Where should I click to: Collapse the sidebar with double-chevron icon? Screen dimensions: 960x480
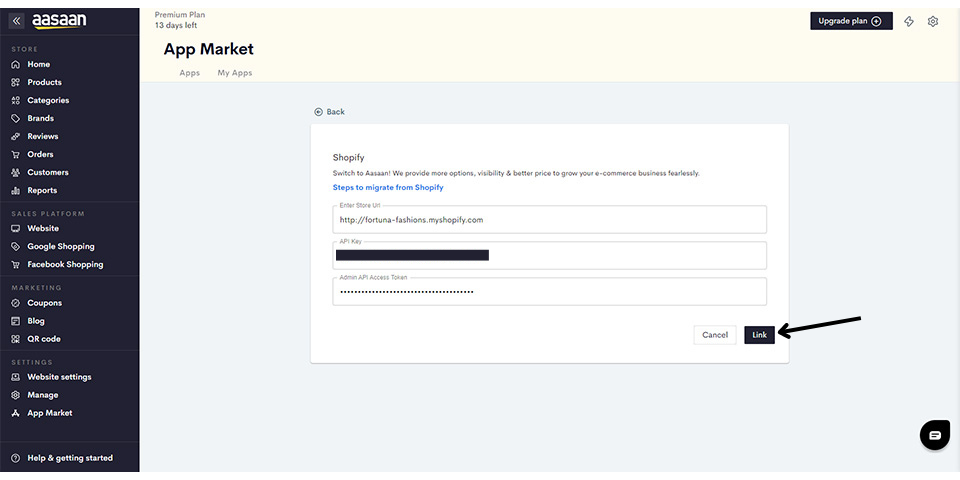pyautogui.click(x=17, y=21)
